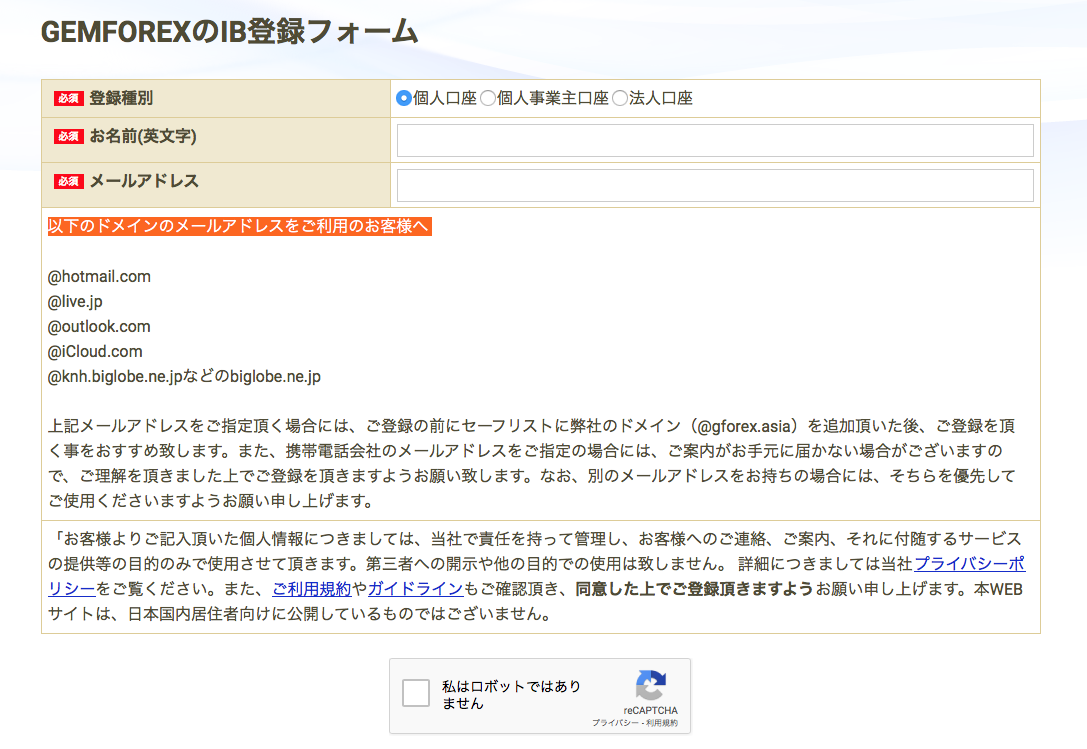Select the 個人口座 radio button
Screen dimensions: 1087x749
coord(403,98)
